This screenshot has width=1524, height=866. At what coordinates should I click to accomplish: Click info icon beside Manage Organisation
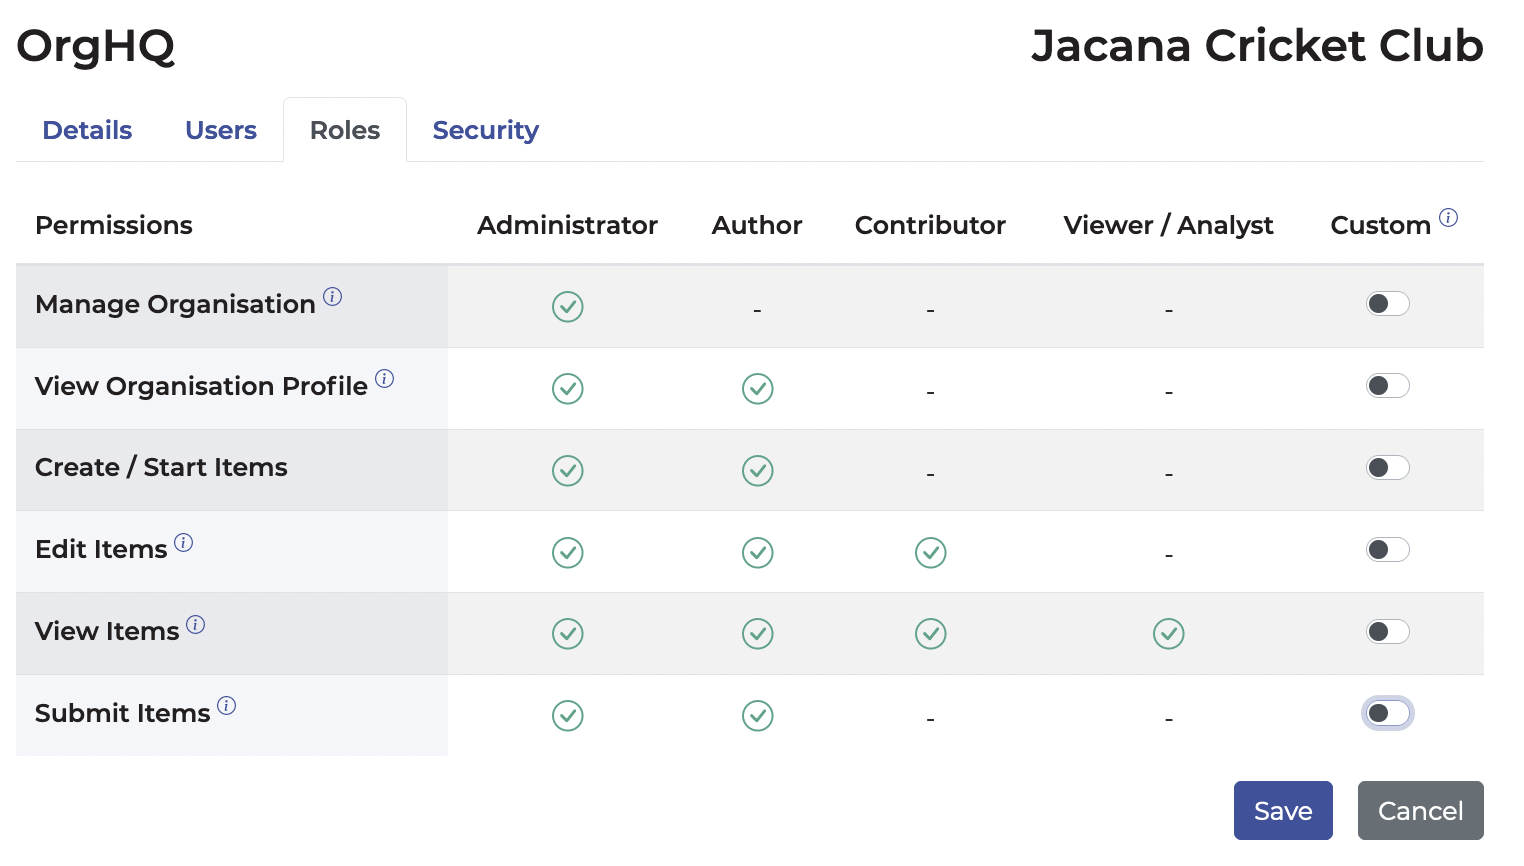(x=333, y=297)
